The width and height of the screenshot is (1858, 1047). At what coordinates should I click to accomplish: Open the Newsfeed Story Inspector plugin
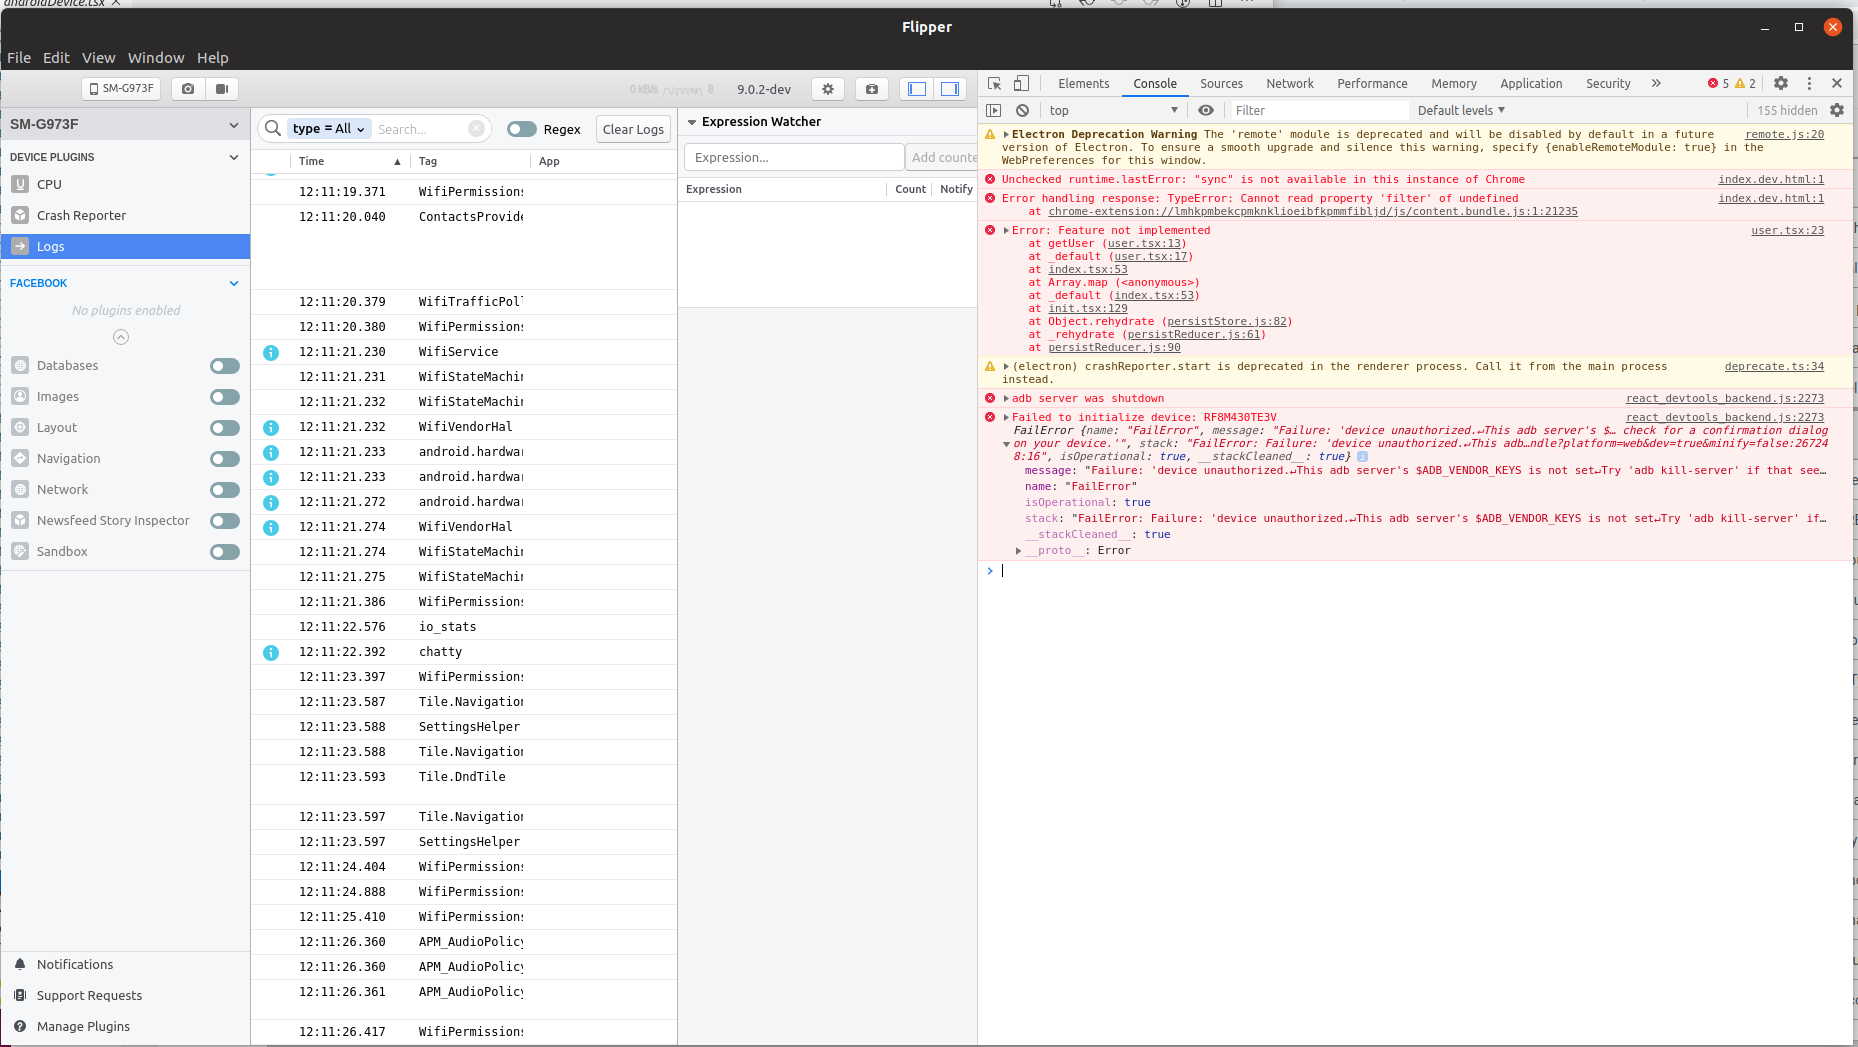[x=113, y=520]
